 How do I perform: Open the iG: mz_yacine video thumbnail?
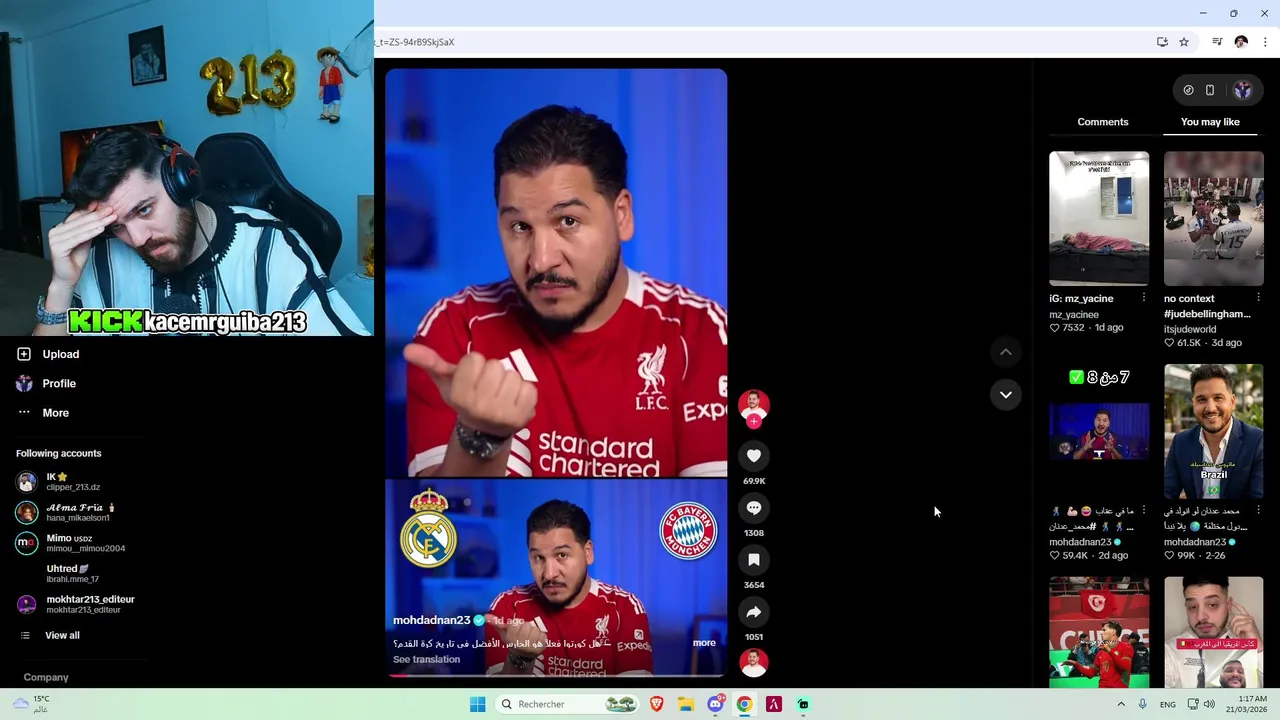click(x=1099, y=218)
